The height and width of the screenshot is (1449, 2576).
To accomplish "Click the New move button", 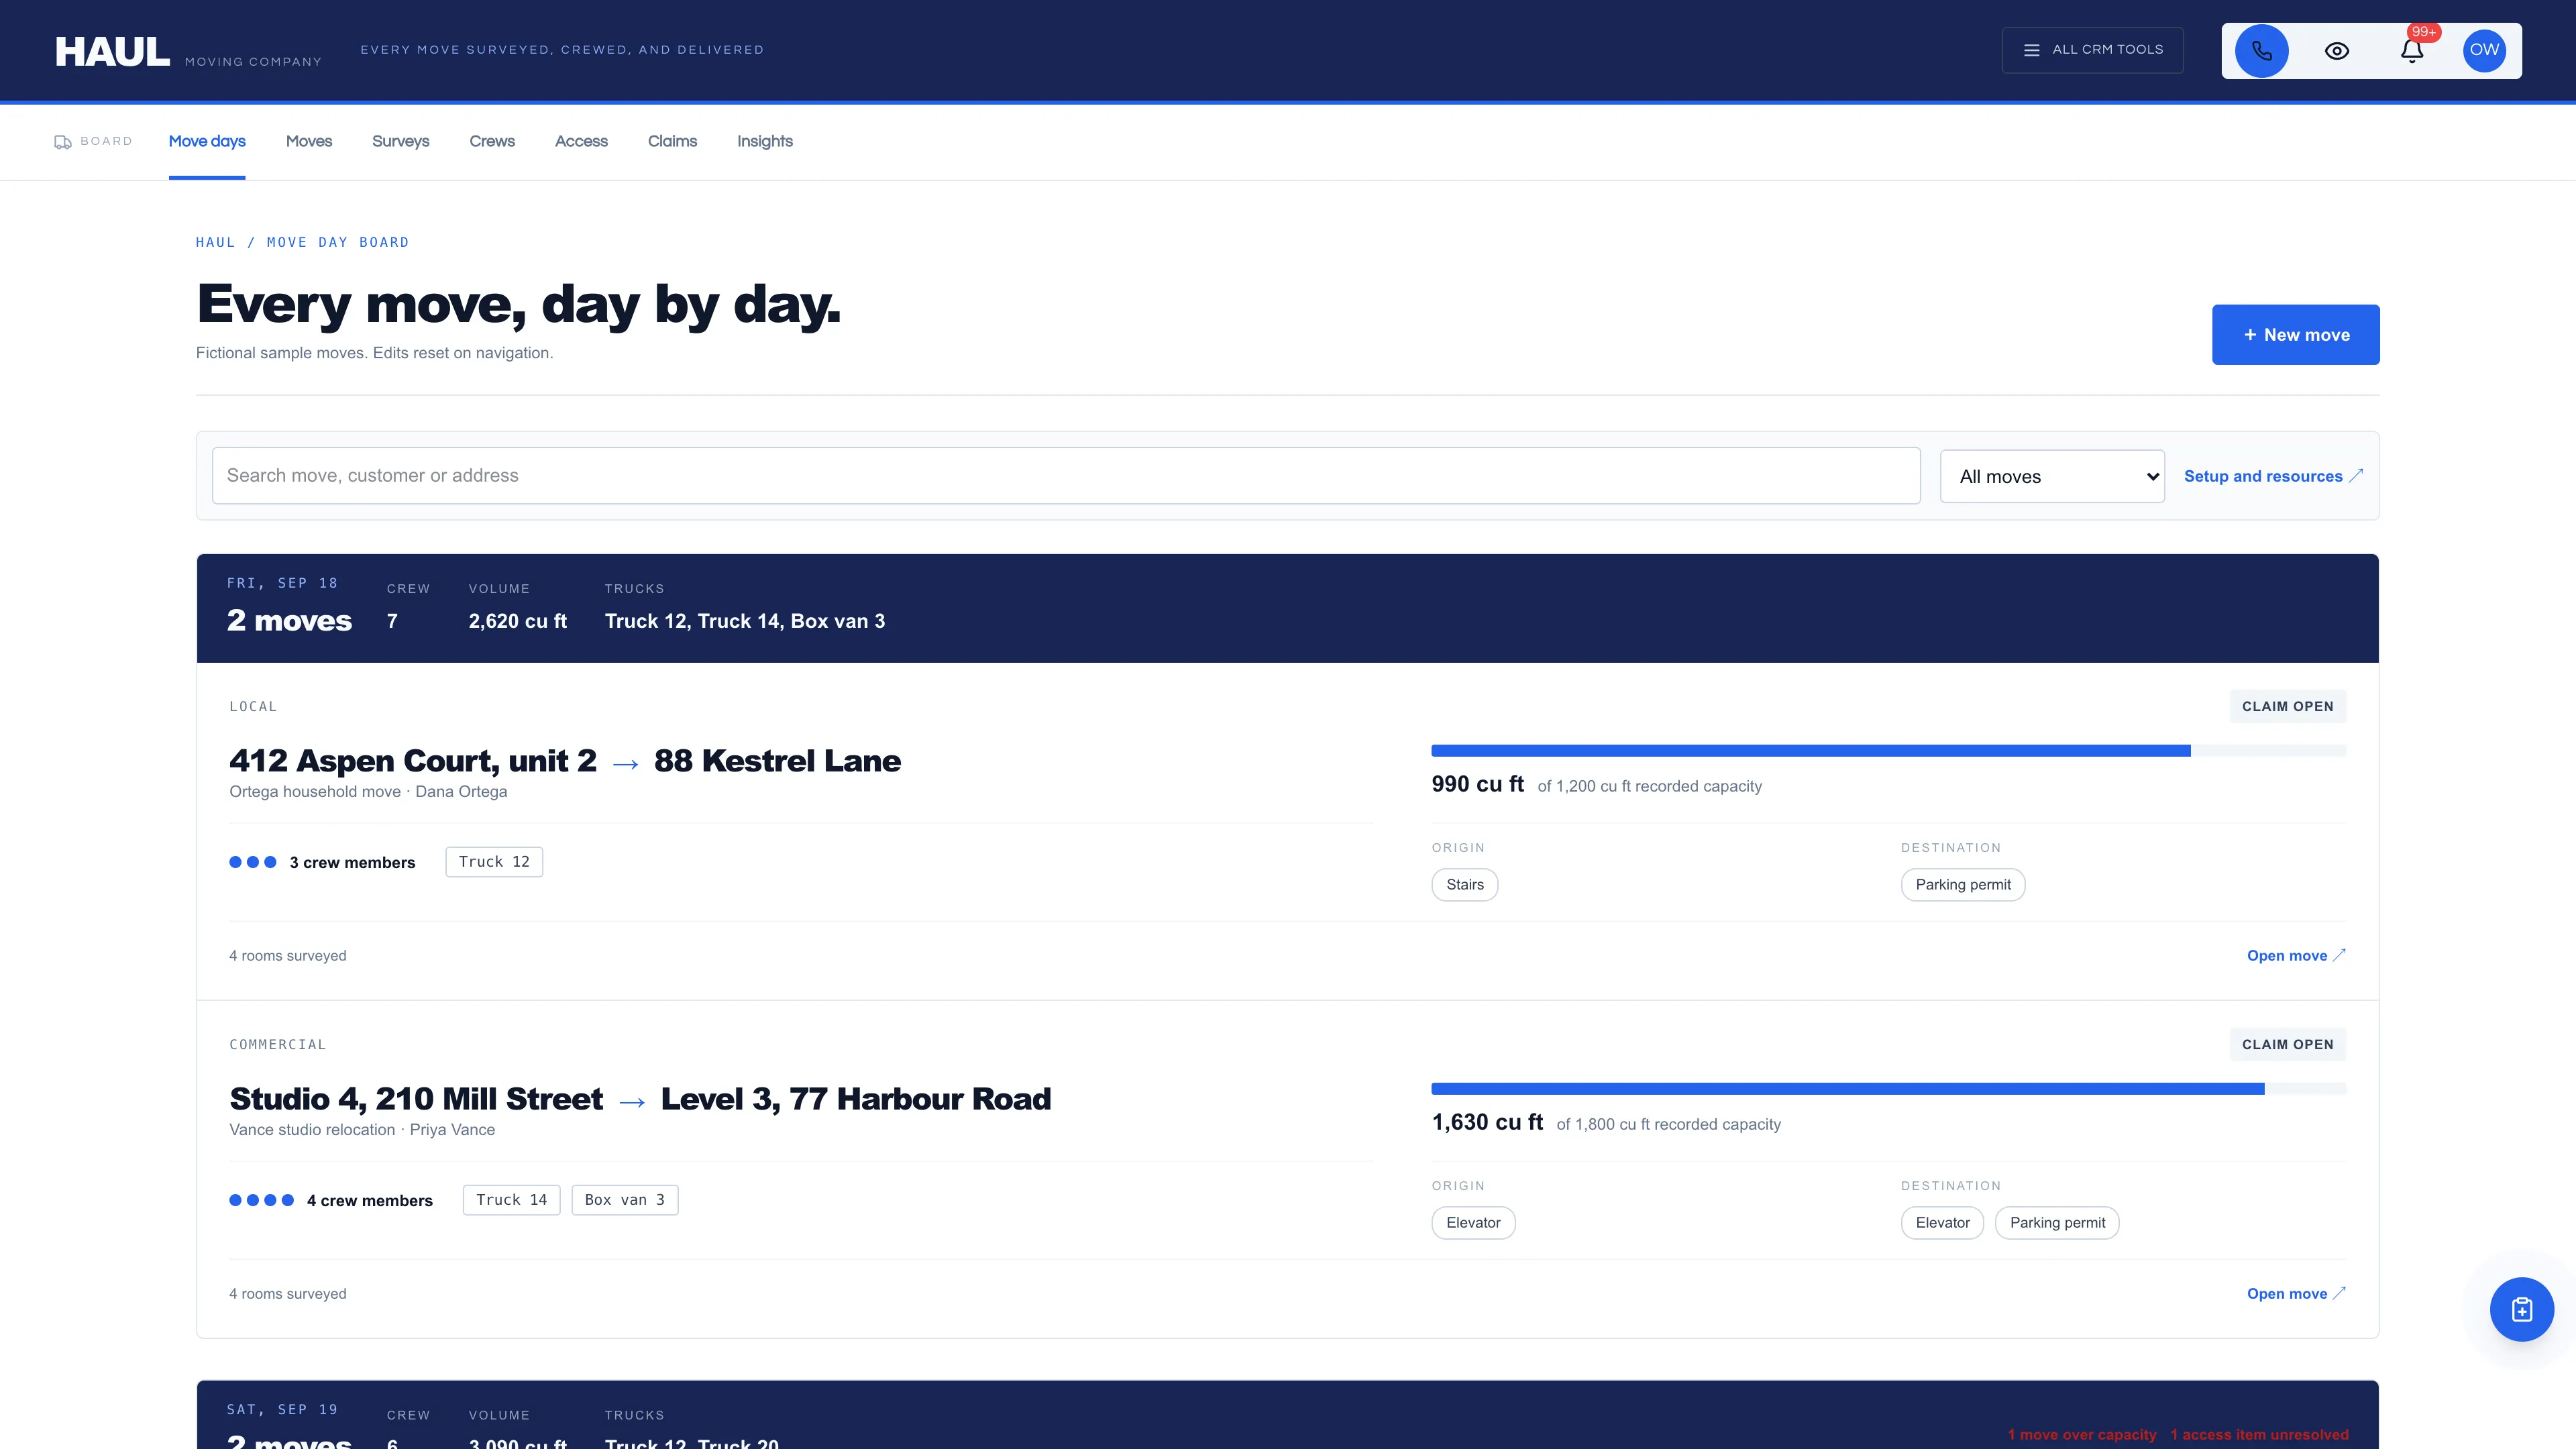I will (2295, 335).
